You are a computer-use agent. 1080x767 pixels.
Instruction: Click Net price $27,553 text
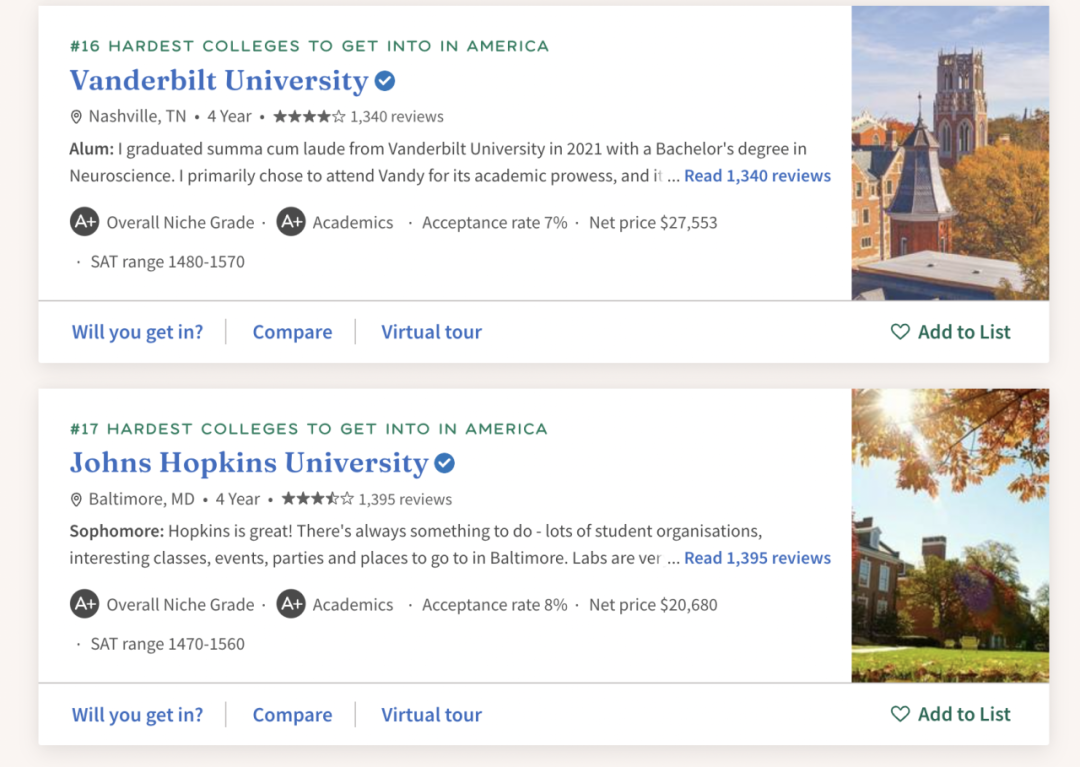[653, 222]
